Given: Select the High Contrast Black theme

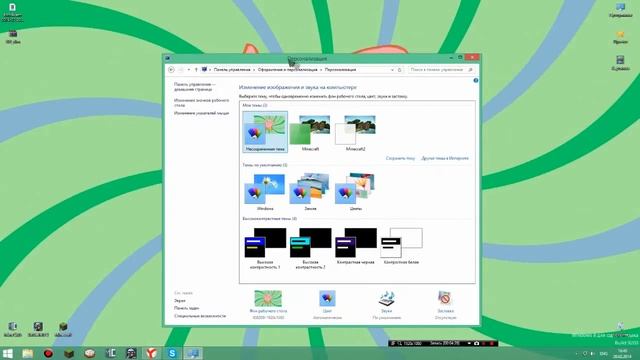Looking at the screenshot, I should coord(356,246).
